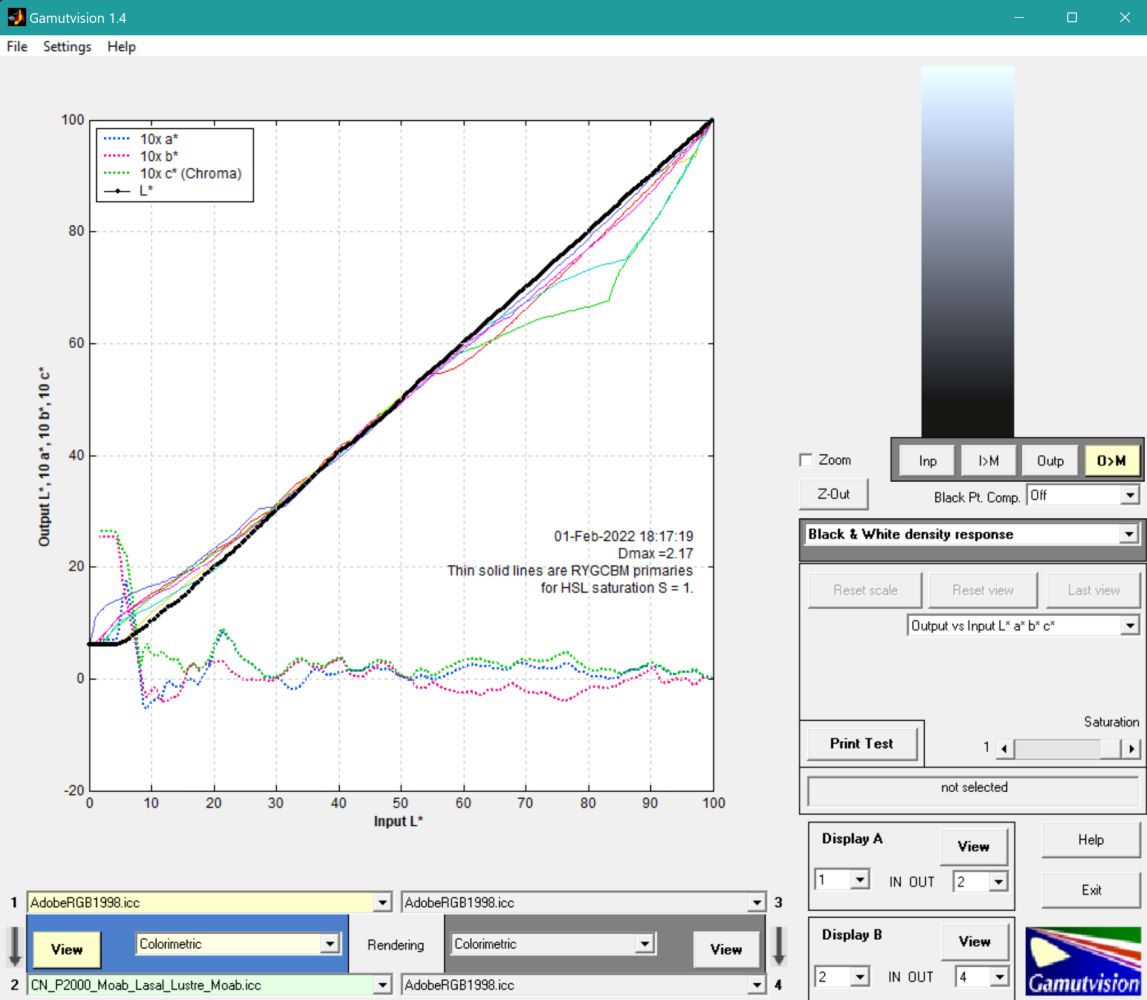Activate the Outp display mode
Screen dimensions: 1147x1000
point(1050,460)
